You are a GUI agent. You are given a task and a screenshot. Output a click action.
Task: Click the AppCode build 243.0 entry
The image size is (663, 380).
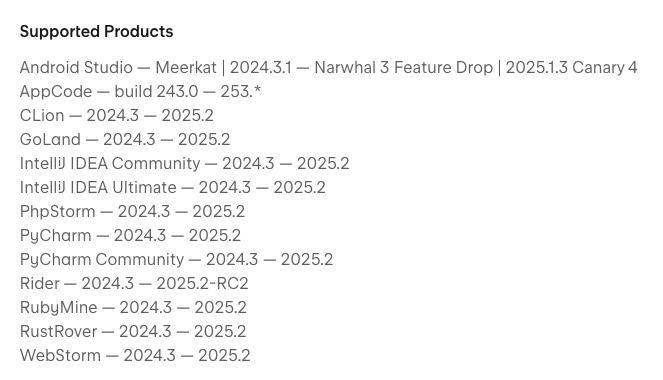click(140, 92)
